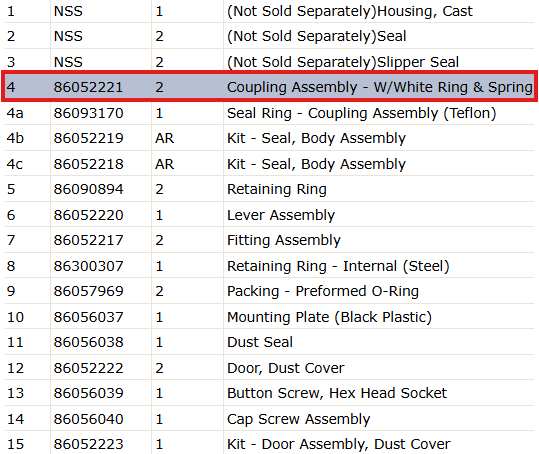Click the Fitting Assembly description
Viewport: 539px width, 454px height.
(284, 240)
